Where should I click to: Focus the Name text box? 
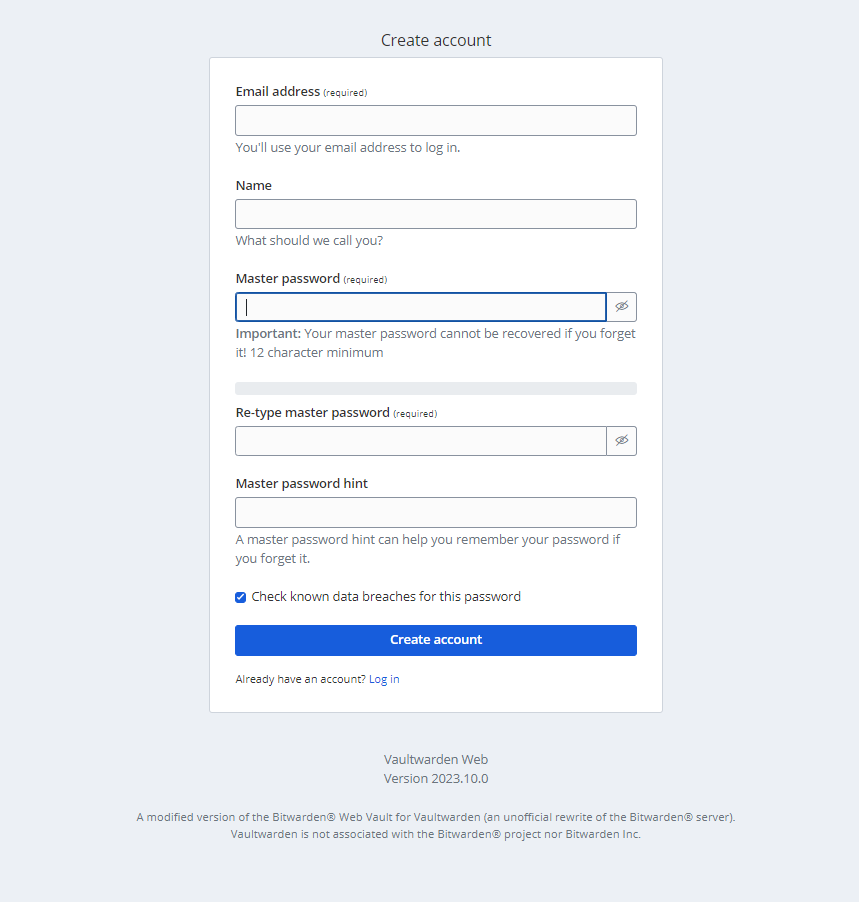[x=436, y=214]
